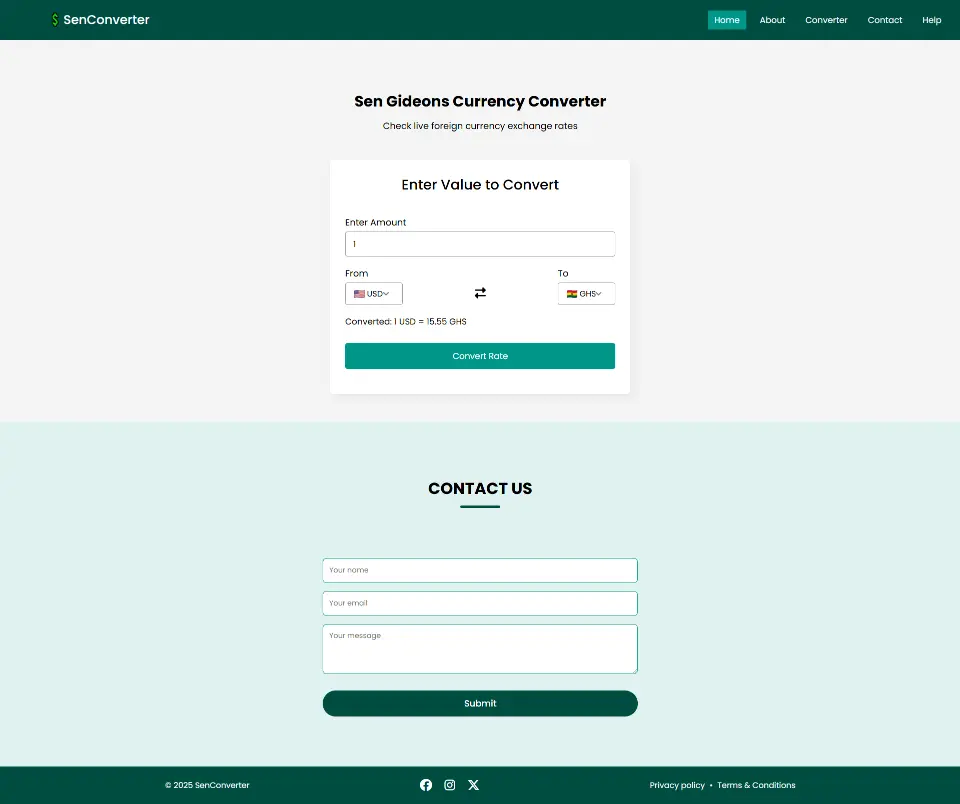Select the converted result text 15.55 GHS
Screen dimensions: 960x804
point(446,321)
